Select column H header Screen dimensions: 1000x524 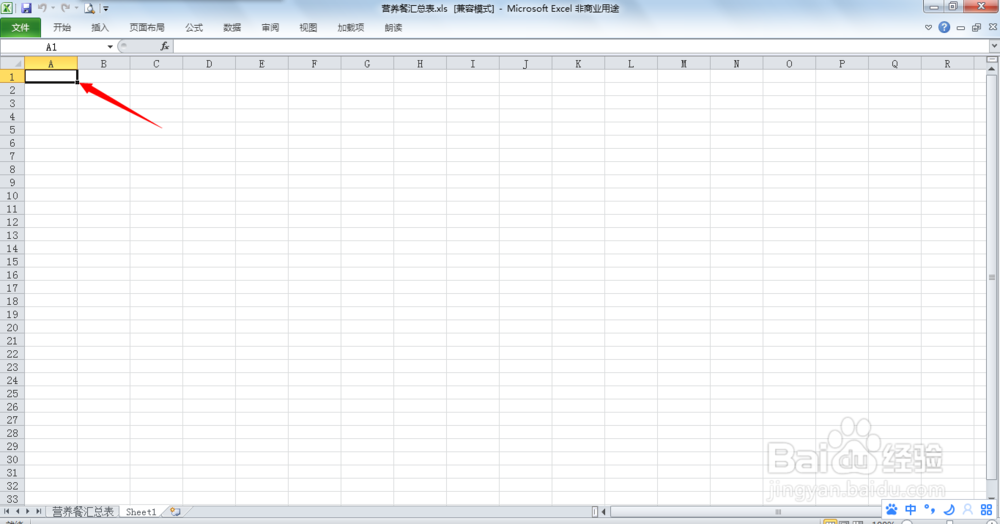pyautogui.click(x=420, y=64)
